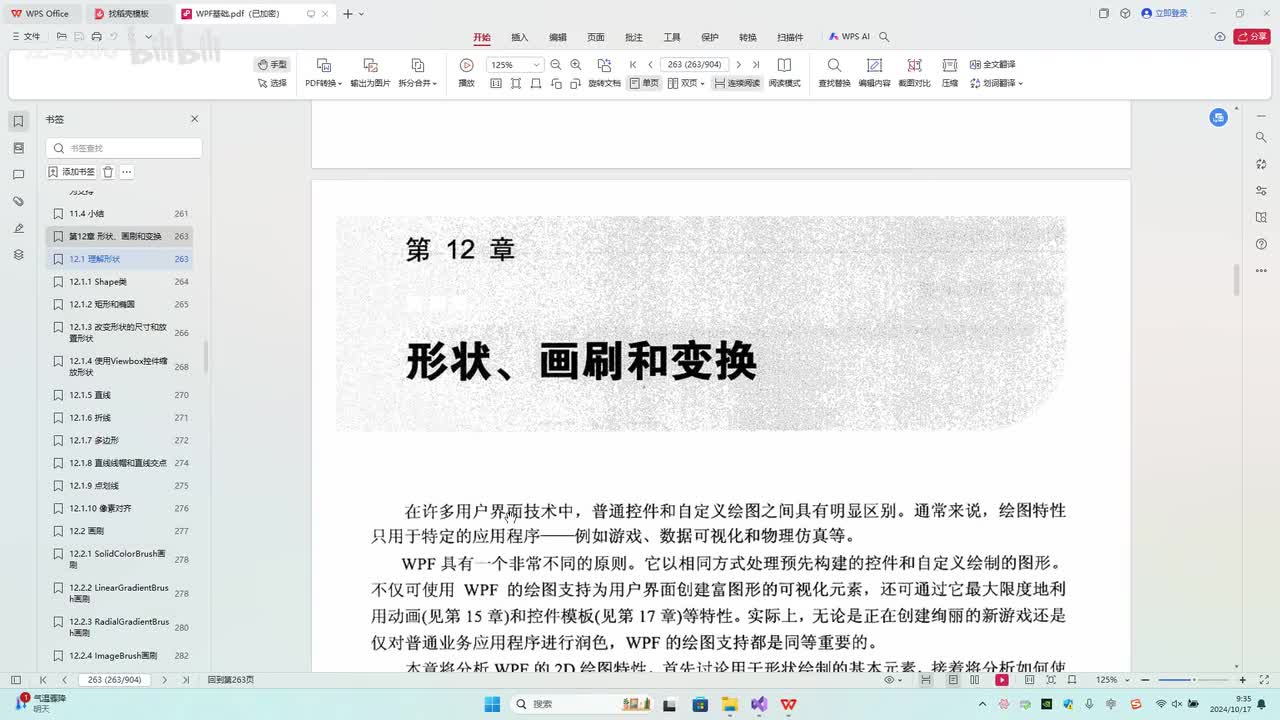The width and height of the screenshot is (1280, 720).
Task: Open attachments paperclip icon in left sidebar
Action: [18, 201]
